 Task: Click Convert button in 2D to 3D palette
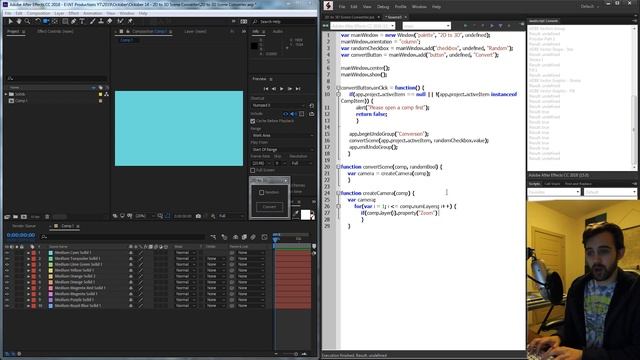269,207
